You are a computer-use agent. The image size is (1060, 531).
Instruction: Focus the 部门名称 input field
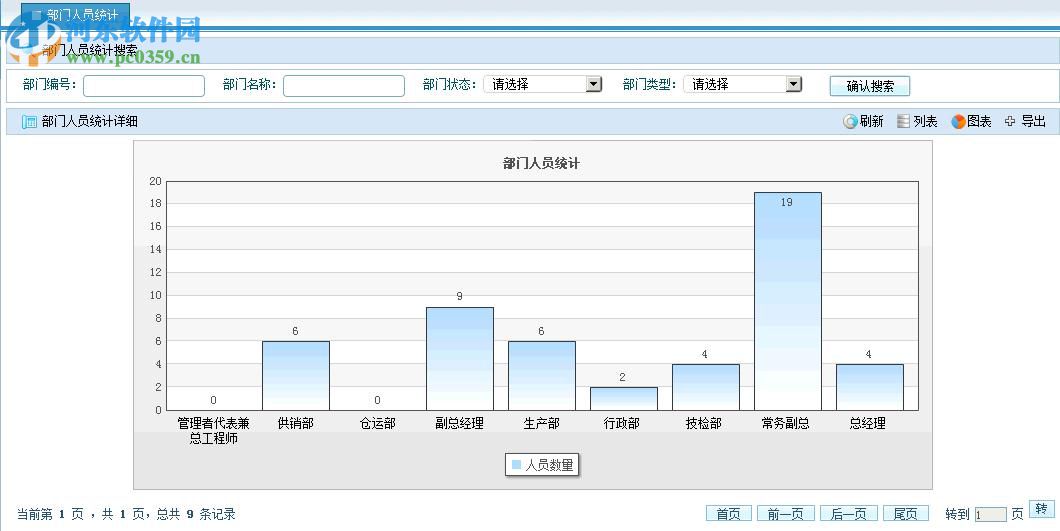pos(344,86)
